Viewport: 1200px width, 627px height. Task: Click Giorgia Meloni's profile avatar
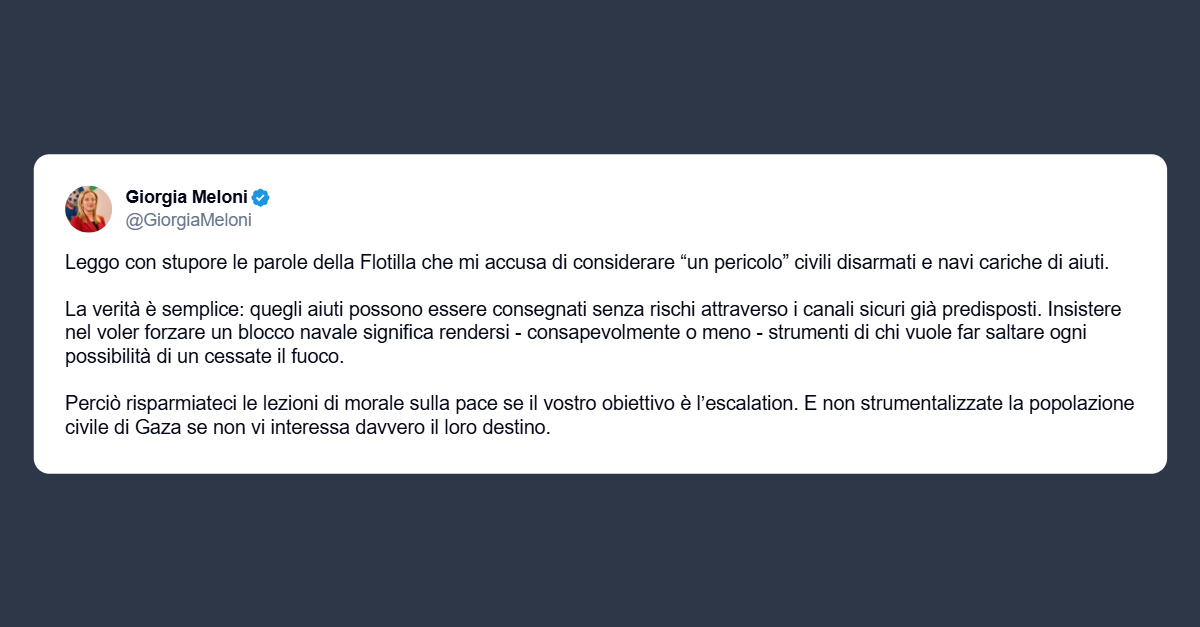(x=88, y=209)
